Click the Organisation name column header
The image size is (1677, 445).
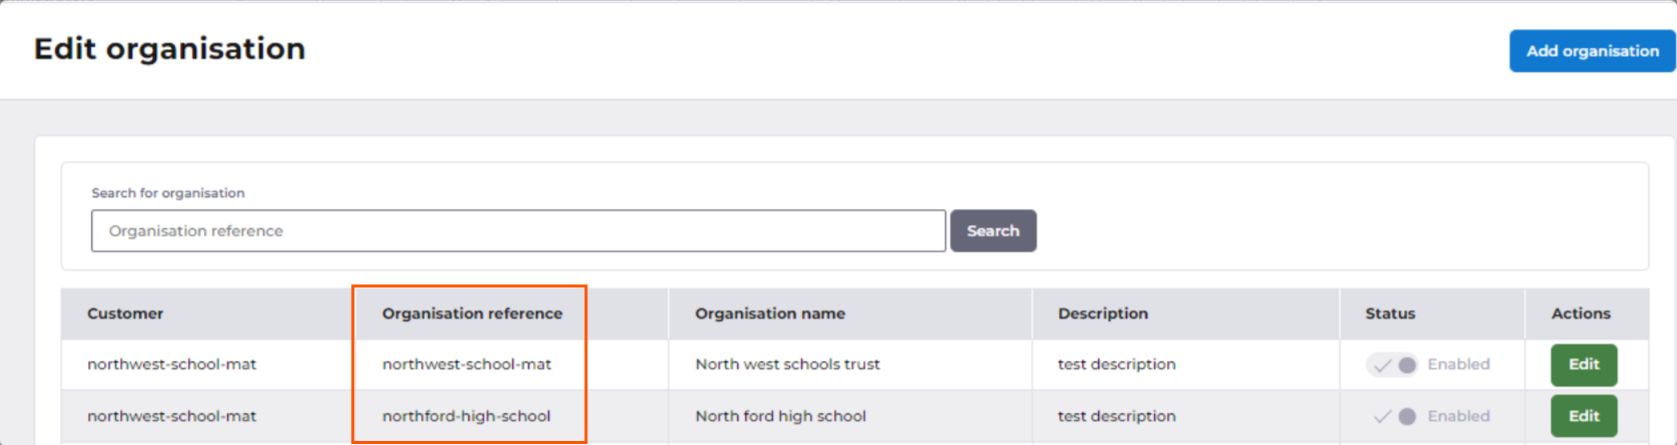coord(770,314)
